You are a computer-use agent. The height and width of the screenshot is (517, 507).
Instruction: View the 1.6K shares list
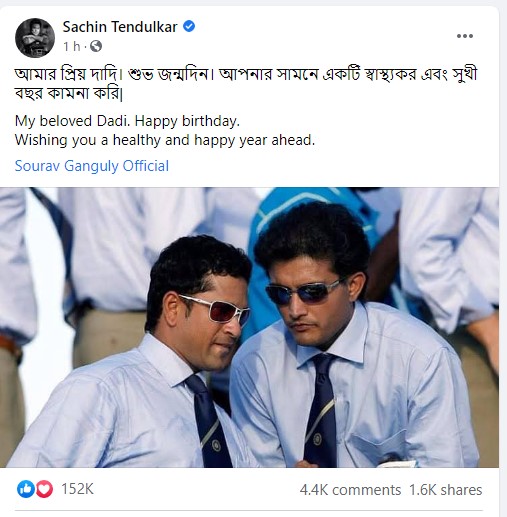[x=446, y=490]
